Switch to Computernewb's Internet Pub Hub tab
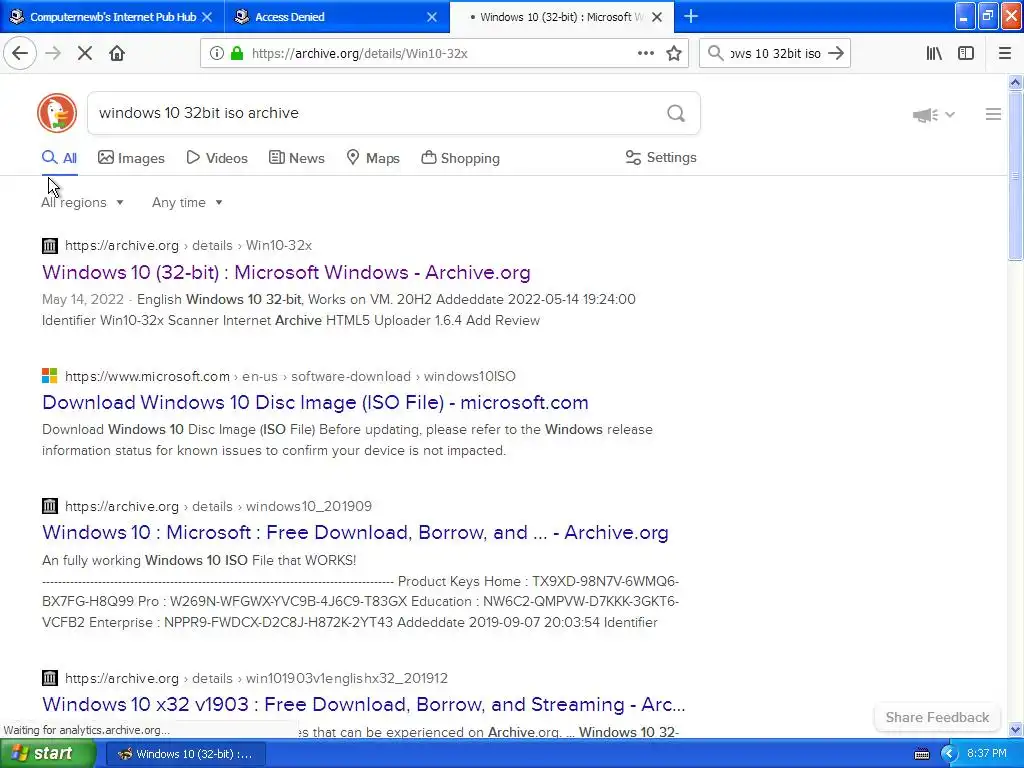Viewport: 1024px width, 768px height. pyautogui.click(x=112, y=17)
